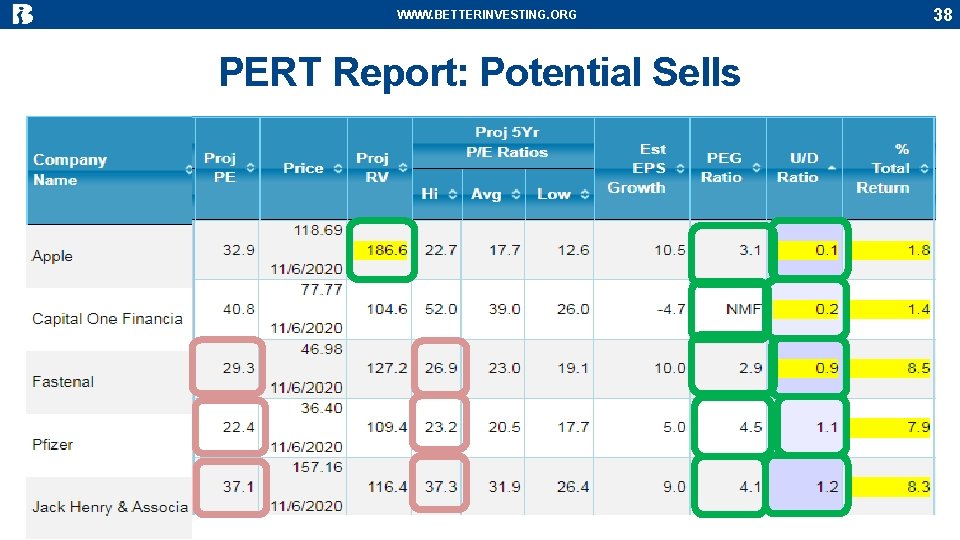Image resolution: width=960 pixels, height=540 pixels.
Task: Click the Proj 5Yr P/E Ratios header
Action: 506,142
